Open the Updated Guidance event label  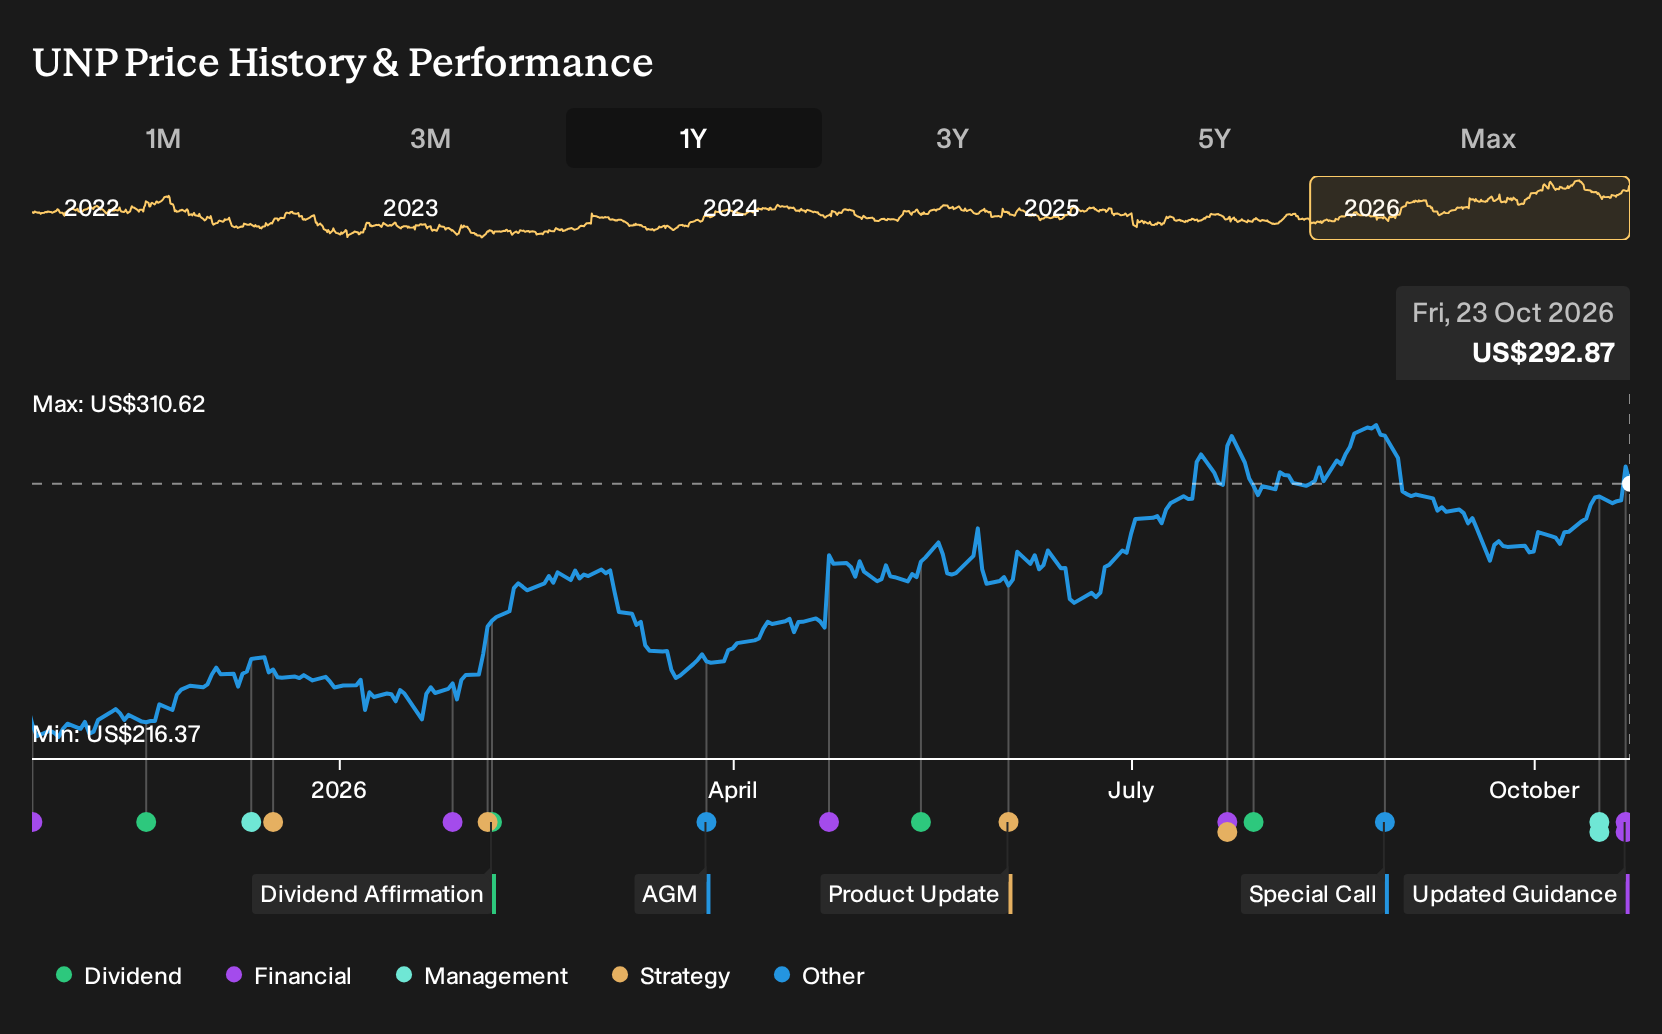coord(1517,894)
